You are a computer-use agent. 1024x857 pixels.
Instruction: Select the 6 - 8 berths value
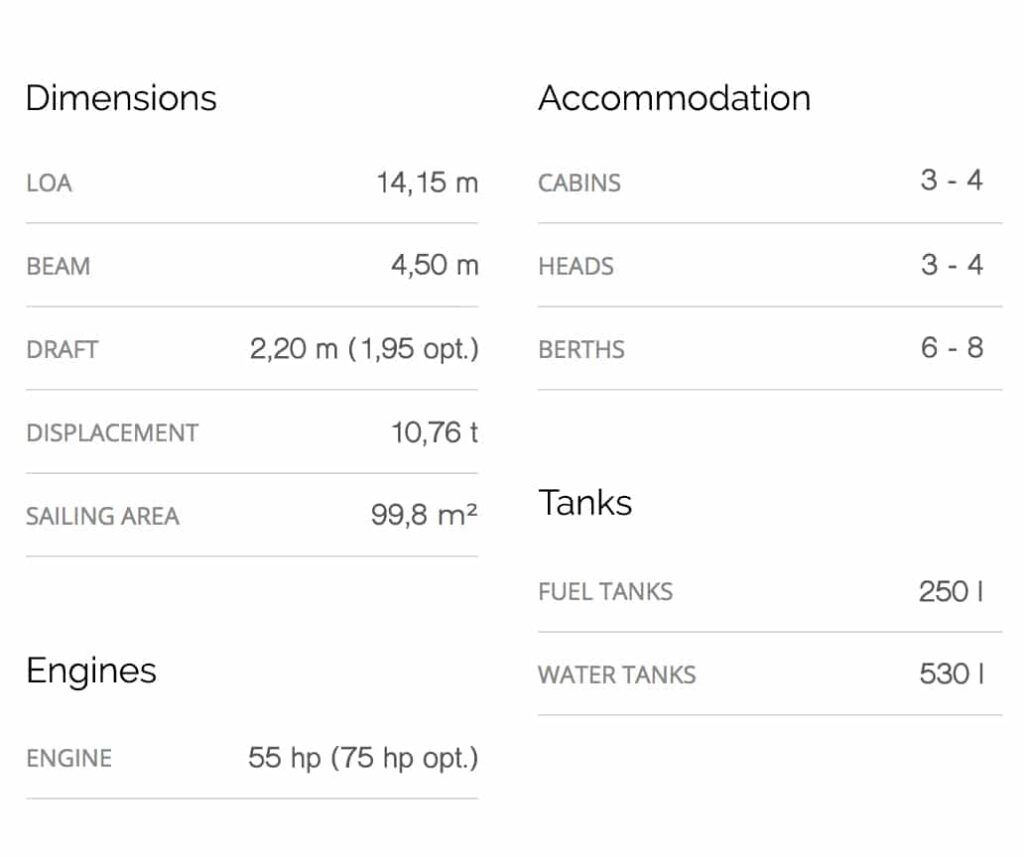point(952,348)
